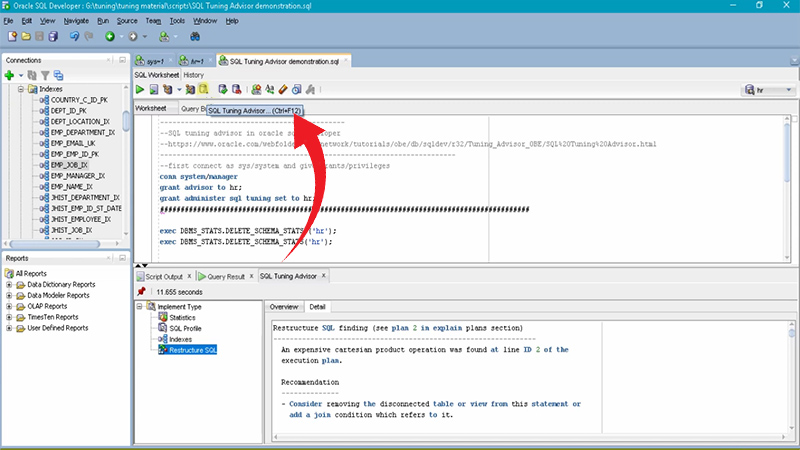Click the green Back navigation icon

pos(110,37)
